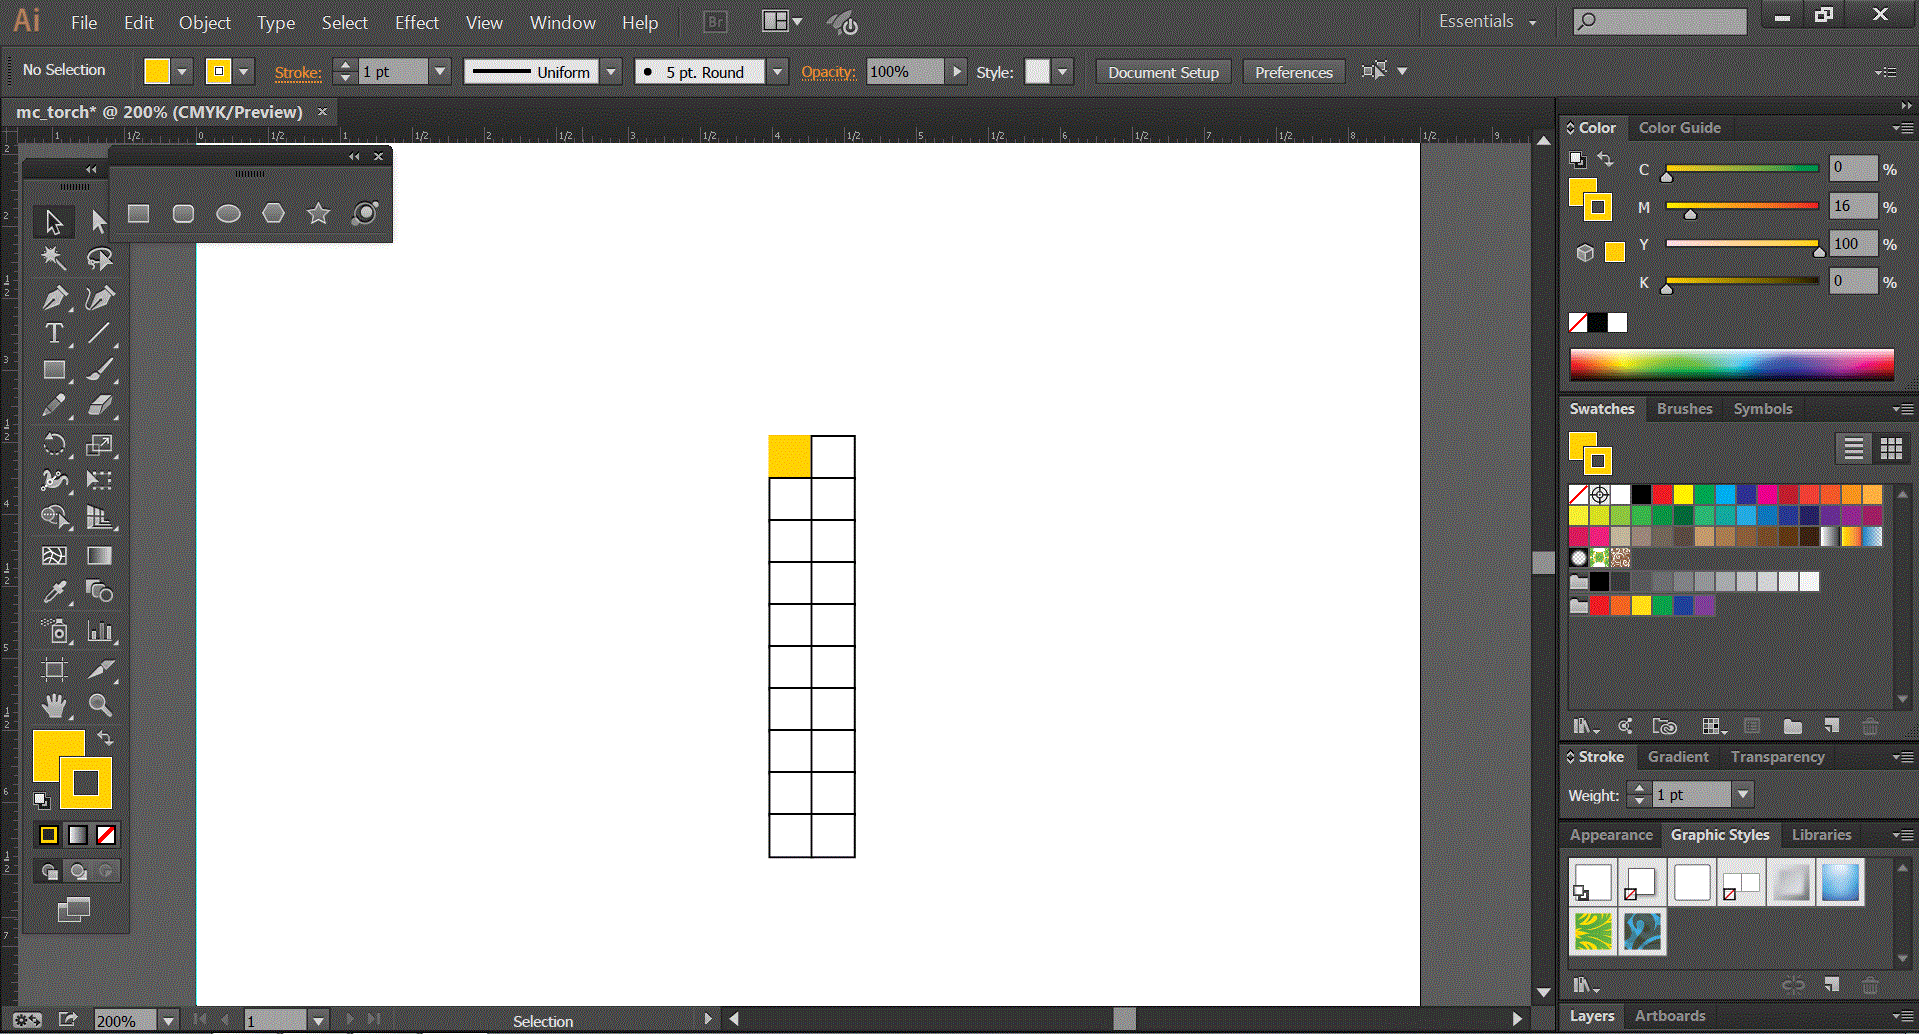Image resolution: width=1919 pixels, height=1034 pixels.
Task: Select the Rotate tool
Action: click(54, 444)
